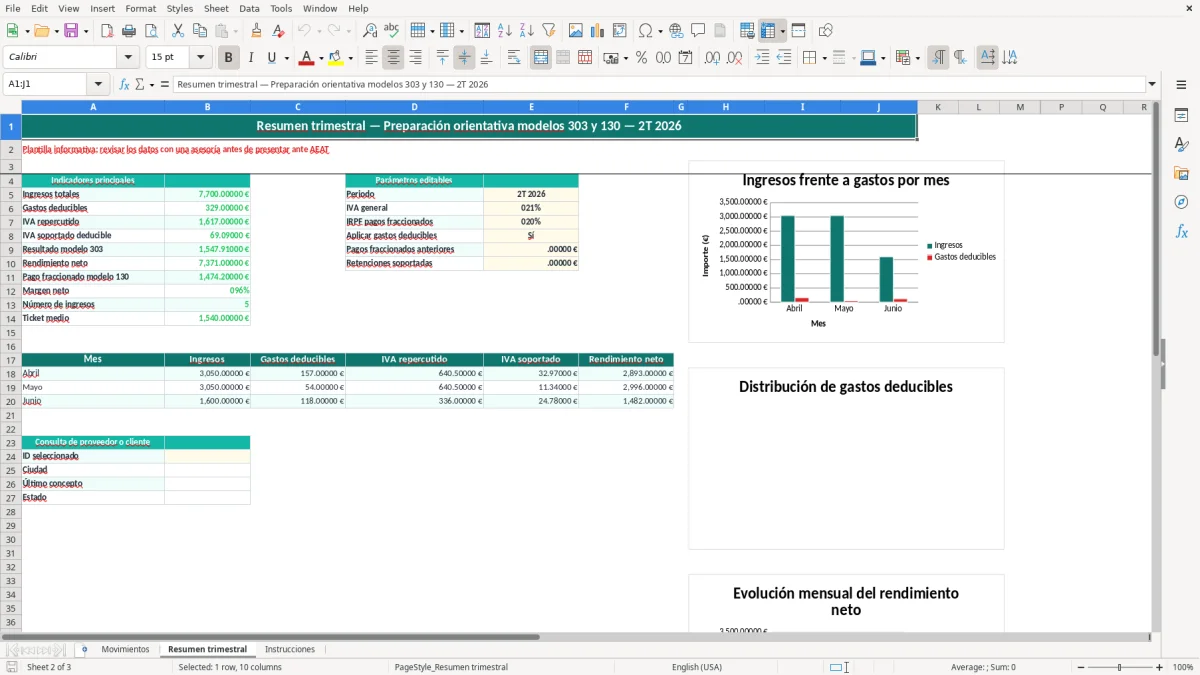The width and height of the screenshot is (1200, 675).
Task: Click Increase Indent icon
Action: (762, 58)
